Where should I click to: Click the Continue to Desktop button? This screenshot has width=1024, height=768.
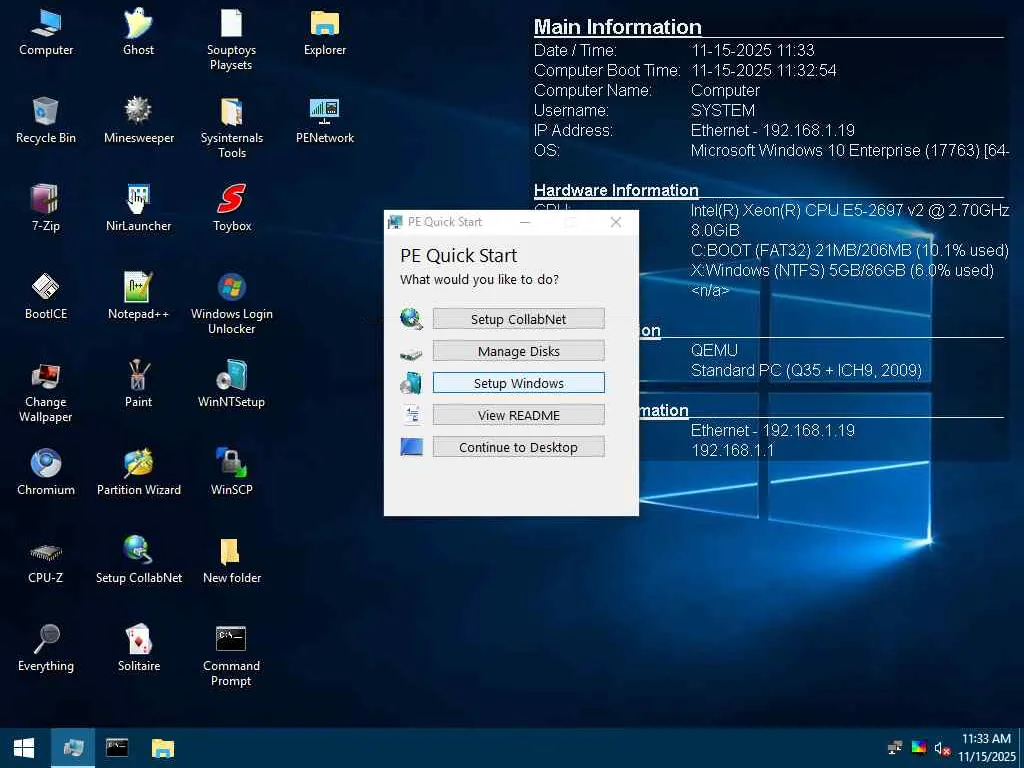click(519, 447)
